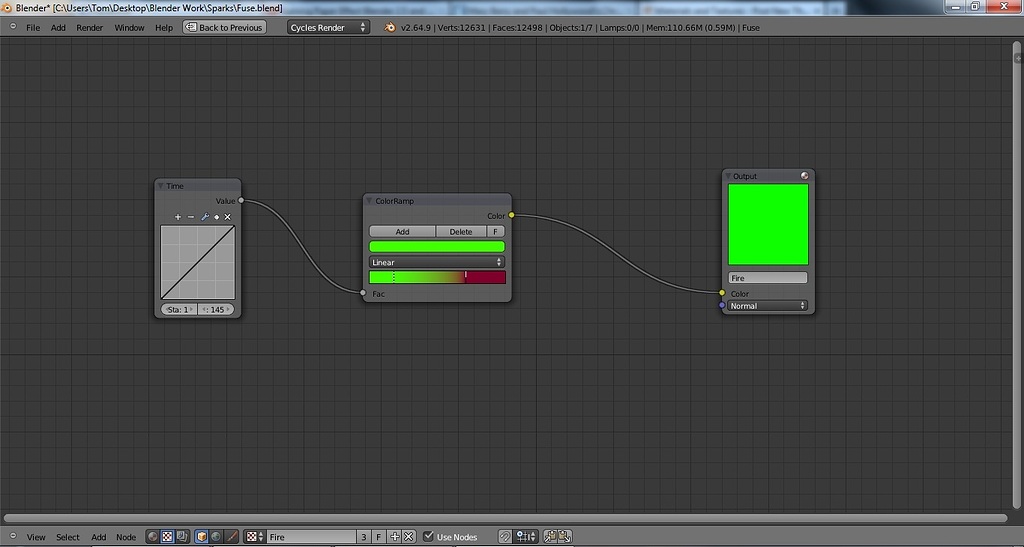Open the wrench tools icon in Time node

click(x=204, y=217)
